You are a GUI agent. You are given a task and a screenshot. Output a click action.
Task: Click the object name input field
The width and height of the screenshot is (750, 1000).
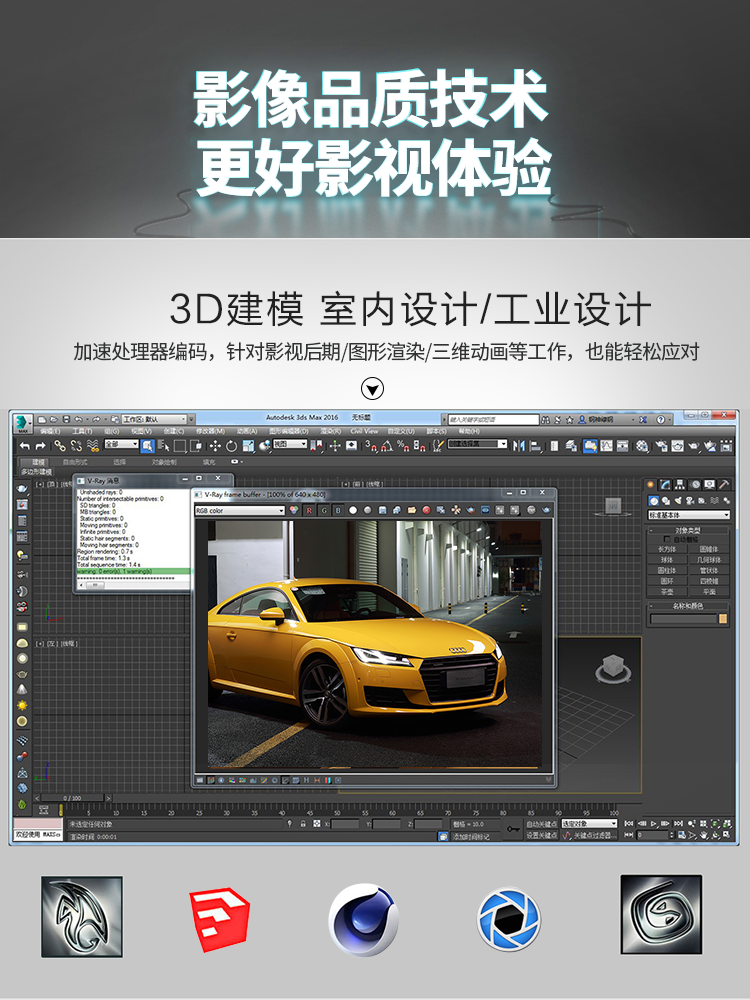(684, 619)
